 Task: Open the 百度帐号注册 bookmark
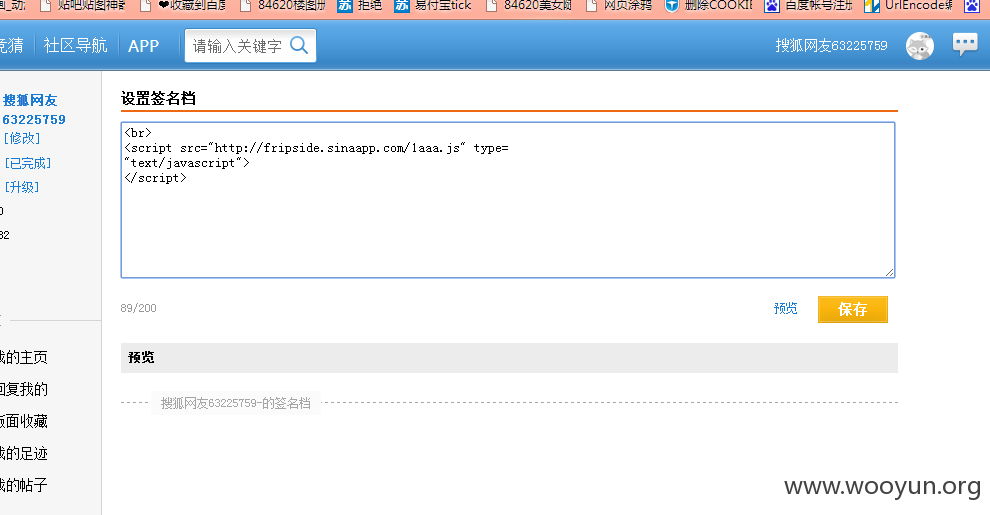pyautogui.click(x=808, y=6)
